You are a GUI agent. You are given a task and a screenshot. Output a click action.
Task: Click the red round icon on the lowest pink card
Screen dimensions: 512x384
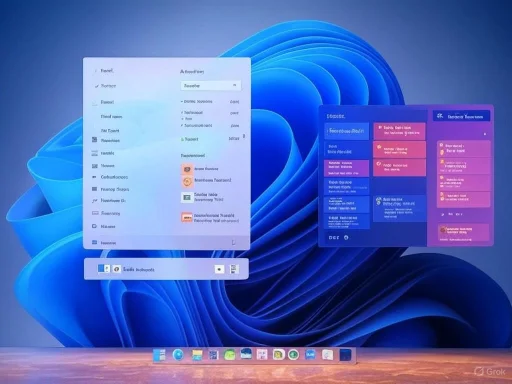pos(443,230)
